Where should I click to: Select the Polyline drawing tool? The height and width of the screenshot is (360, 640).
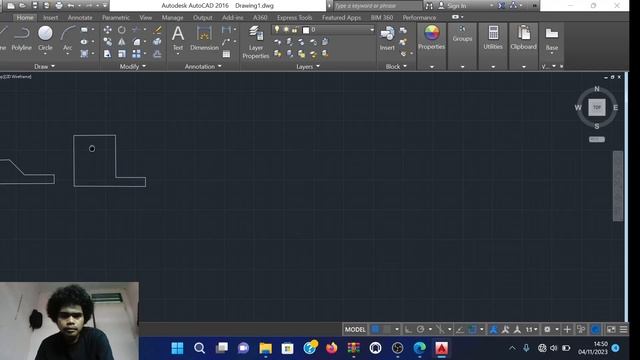[21, 39]
